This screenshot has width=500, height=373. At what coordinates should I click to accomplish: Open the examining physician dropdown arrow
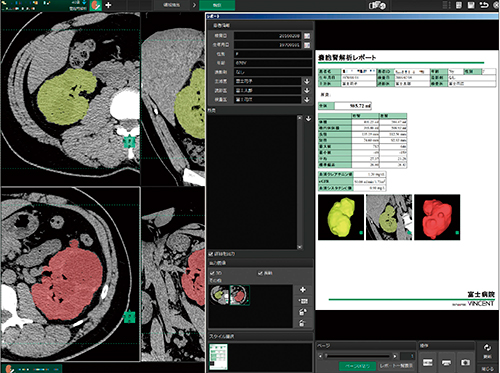coord(307,99)
